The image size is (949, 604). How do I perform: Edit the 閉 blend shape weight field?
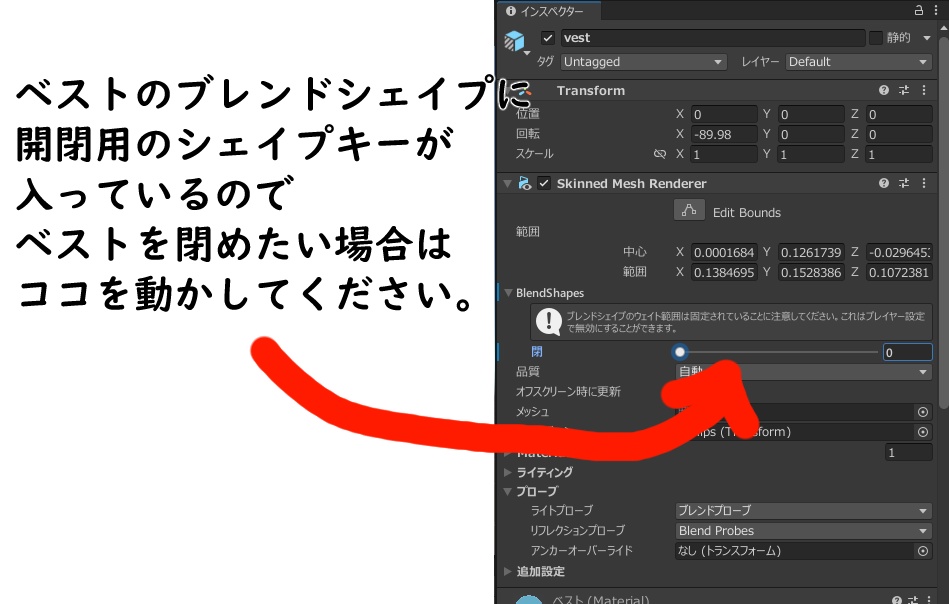(x=907, y=352)
